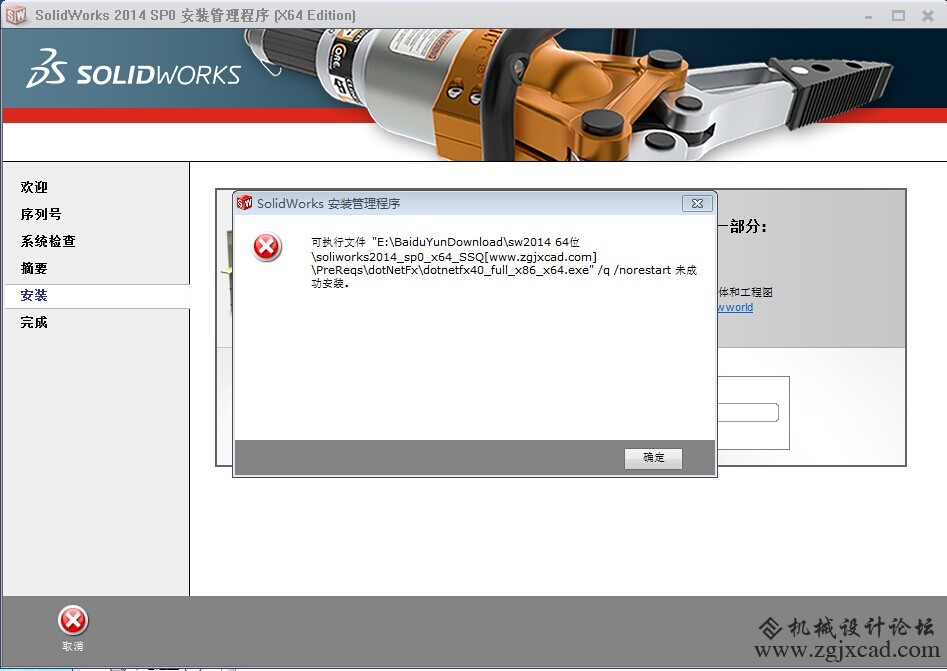Screen dimensions: 947x671
Task: Click the 取消 label under the cancel icon
Action: (x=72, y=646)
